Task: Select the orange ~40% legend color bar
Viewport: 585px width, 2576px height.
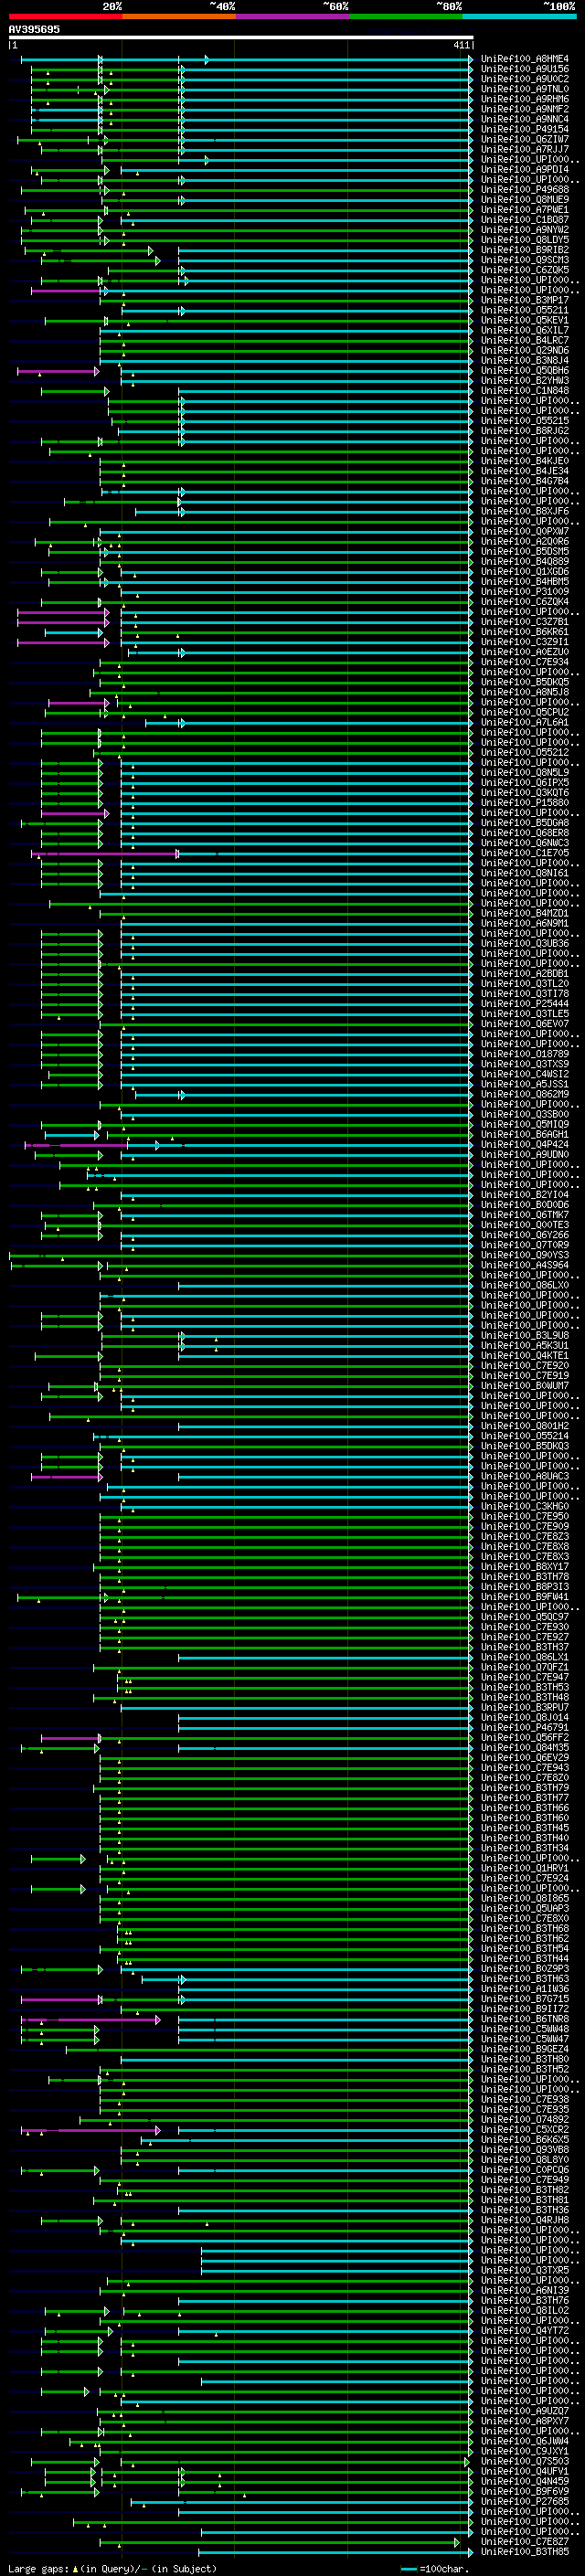Action: coord(179,17)
